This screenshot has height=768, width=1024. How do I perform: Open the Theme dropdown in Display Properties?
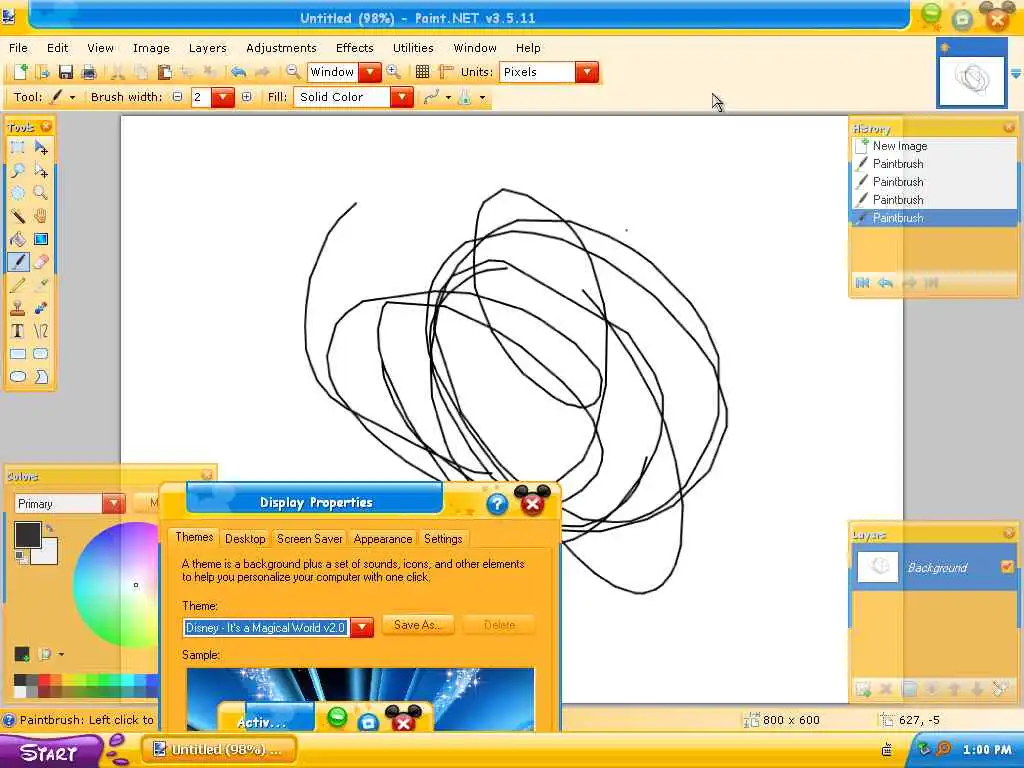pyautogui.click(x=362, y=628)
